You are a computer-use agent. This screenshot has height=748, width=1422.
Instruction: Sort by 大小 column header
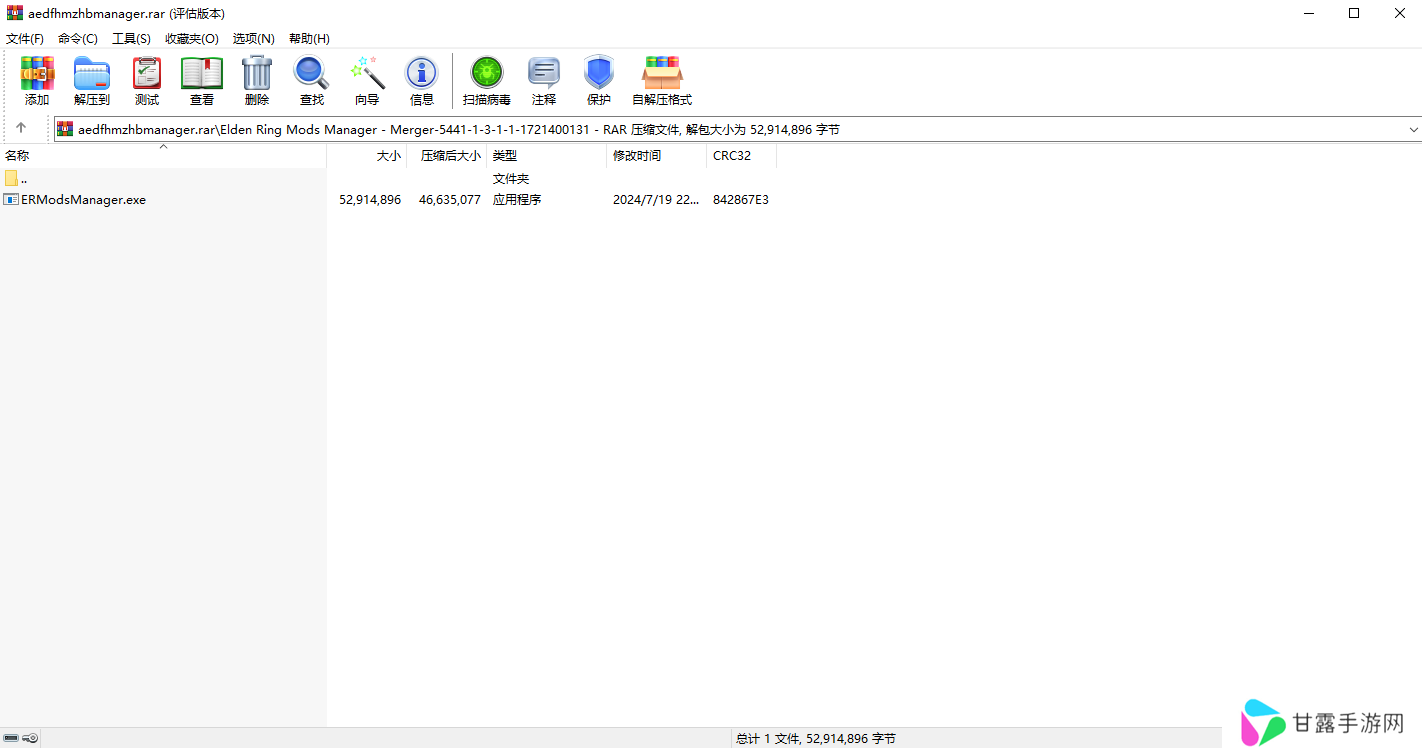[x=367, y=155]
